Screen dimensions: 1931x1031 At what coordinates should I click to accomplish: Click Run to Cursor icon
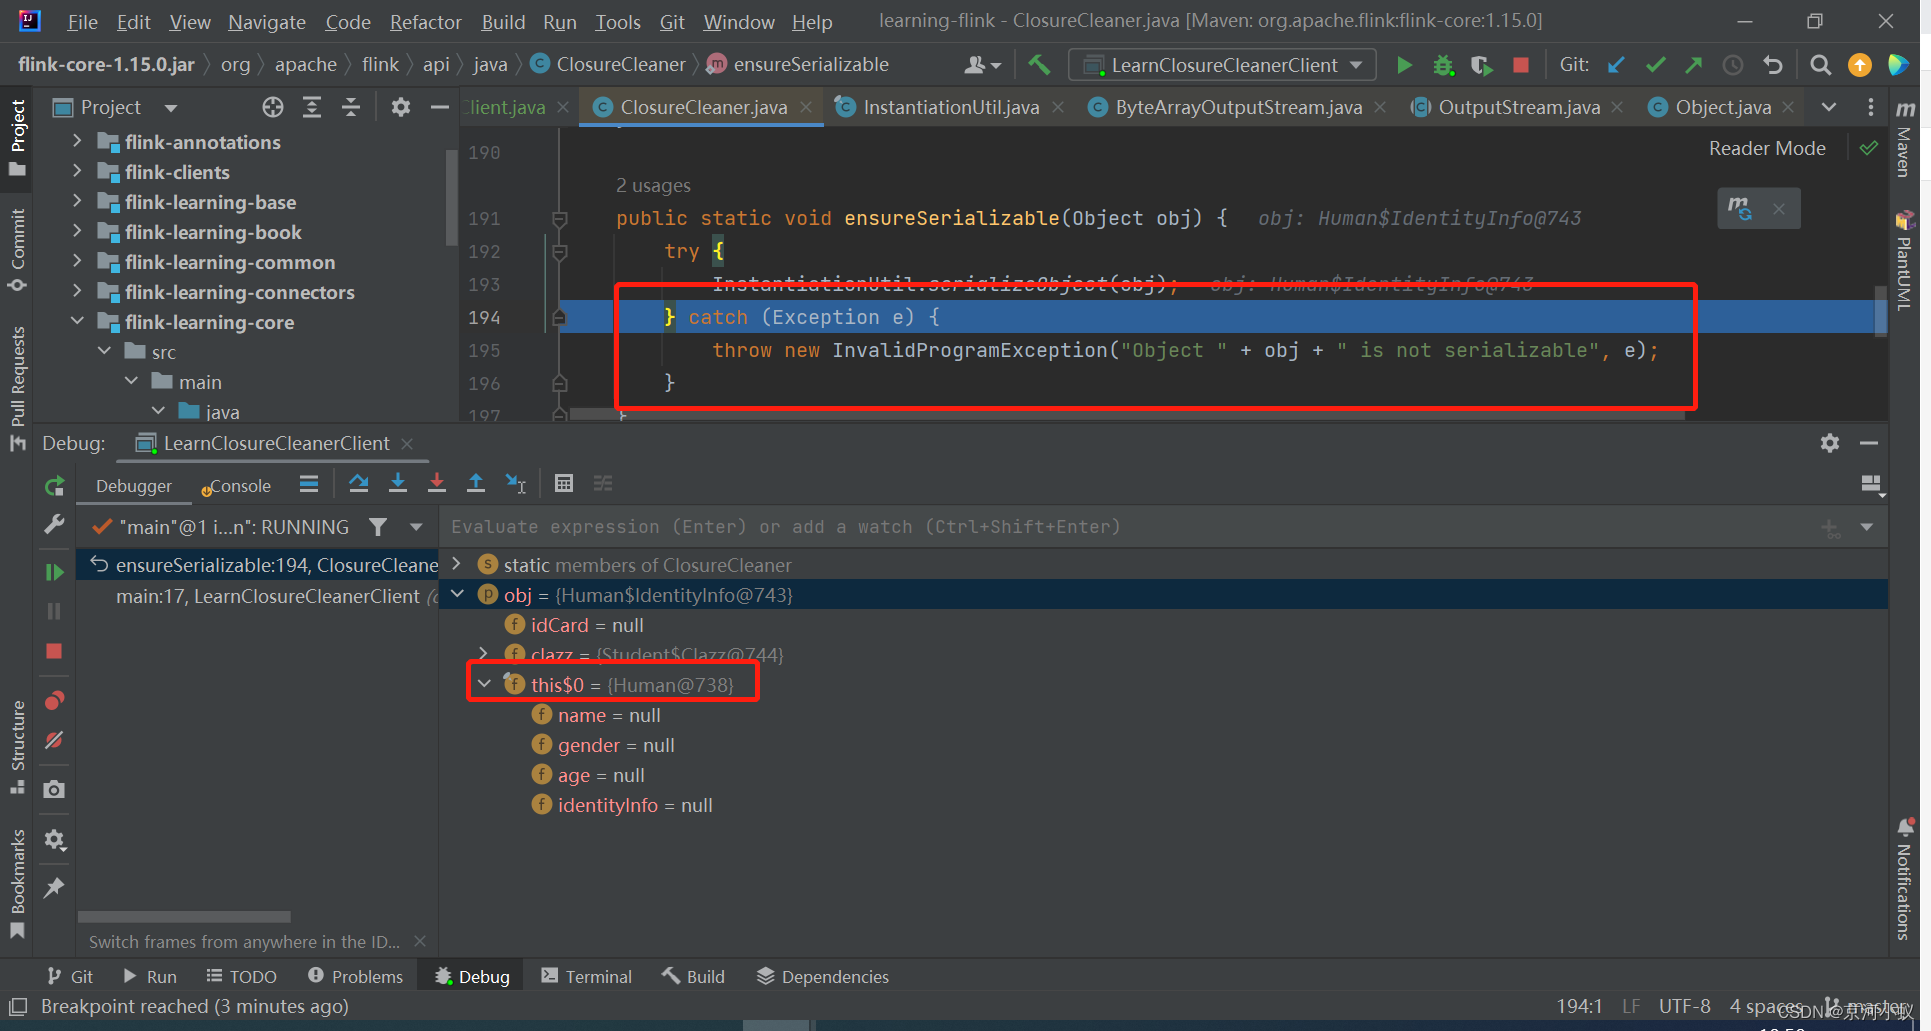tap(515, 484)
